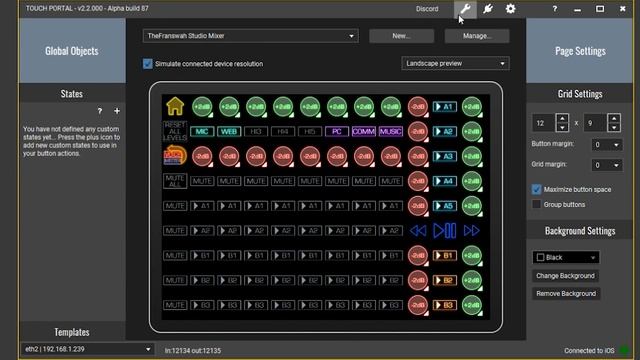This screenshot has width=640, height=360.
Task: Open the Landscape preview dropdown
Action: click(x=455, y=64)
